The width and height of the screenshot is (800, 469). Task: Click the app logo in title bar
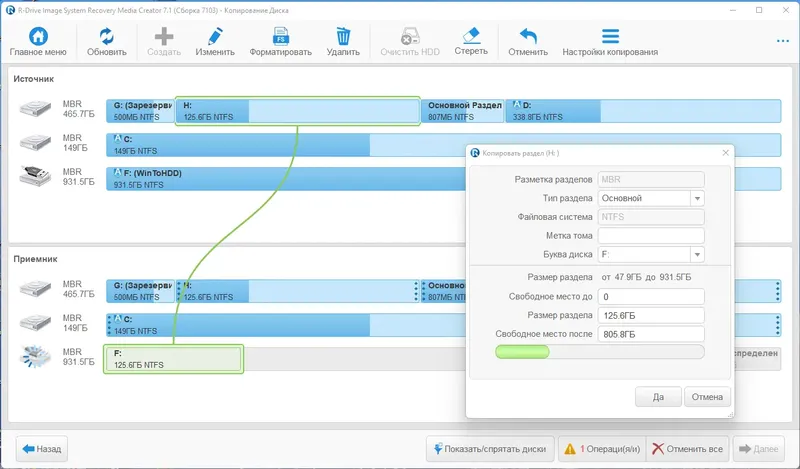coord(10,10)
